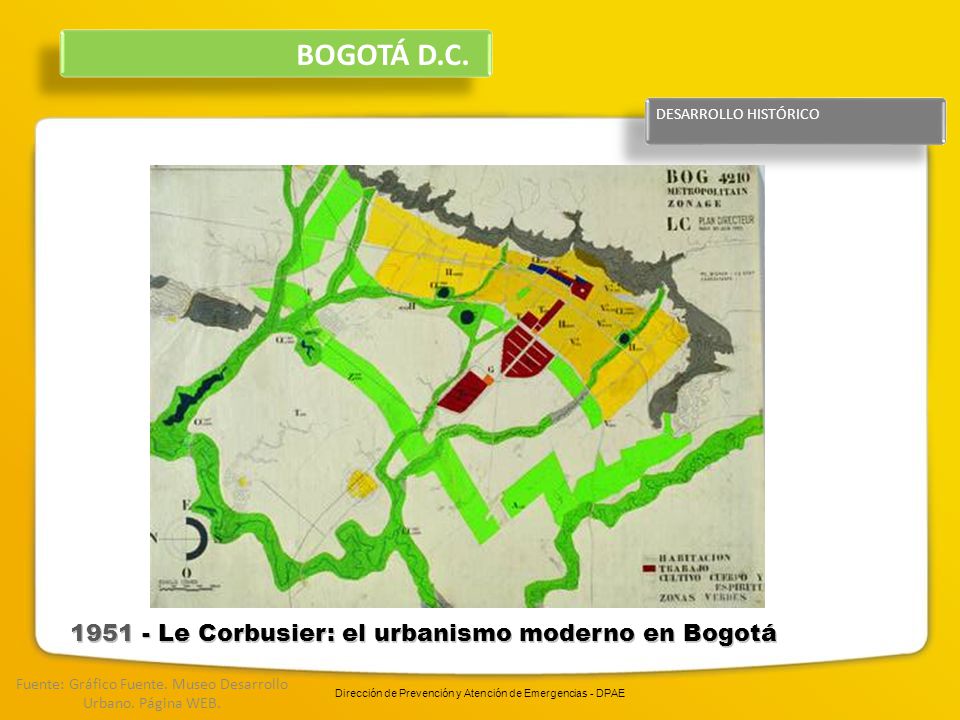Click the 'ZONAS VERDES' legend entry

[x=703, y=597]
